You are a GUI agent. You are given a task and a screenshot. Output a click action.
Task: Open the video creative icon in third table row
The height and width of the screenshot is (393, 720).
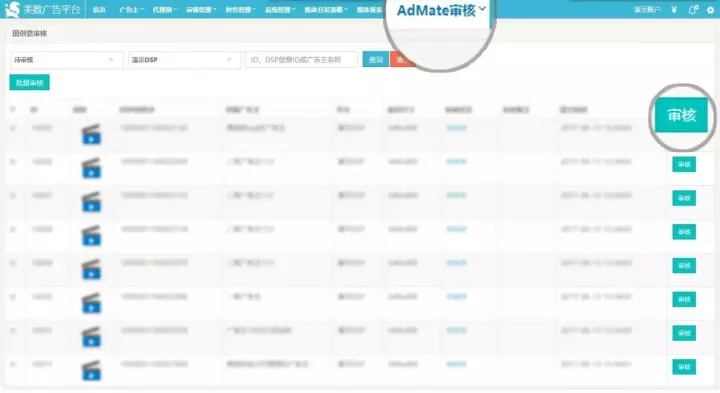pyautogui.click(x=91, y=202)
